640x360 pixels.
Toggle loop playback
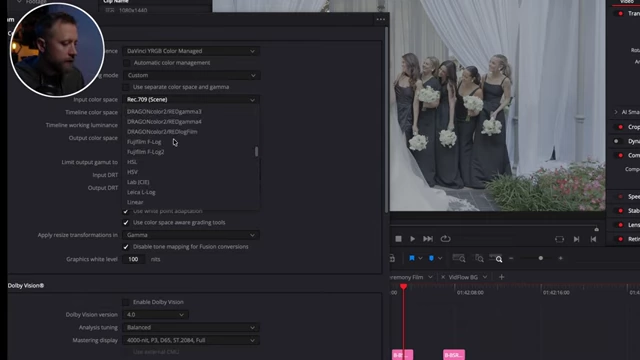(445, 239)
